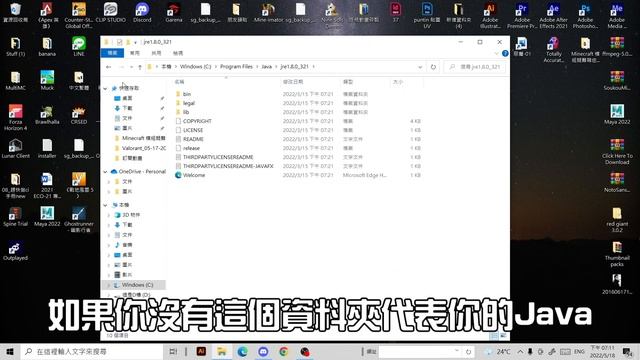Image resolution: width=640 pixels, height=360 pixels.
Task: Open the Garena desktop shortcut
Action: (x=174, y=12)
